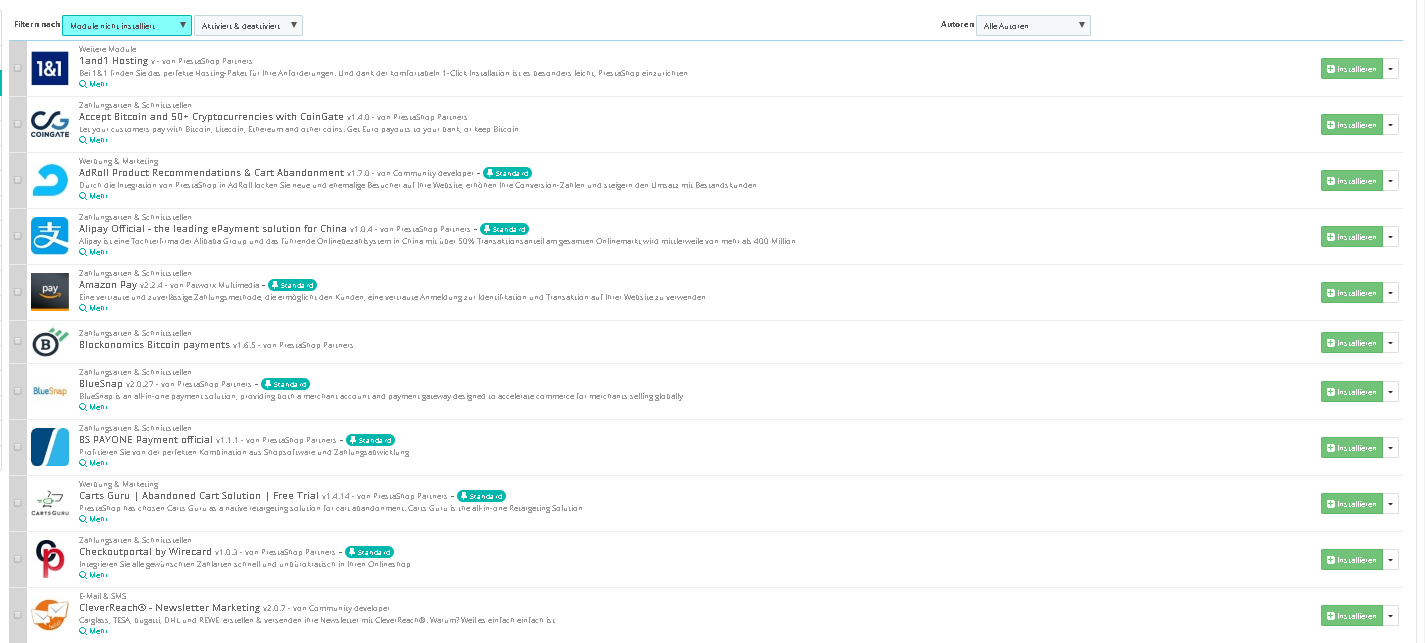Click the BS PAYONE module logo
The image size is (1425, 643).
(x=50, y=447)
